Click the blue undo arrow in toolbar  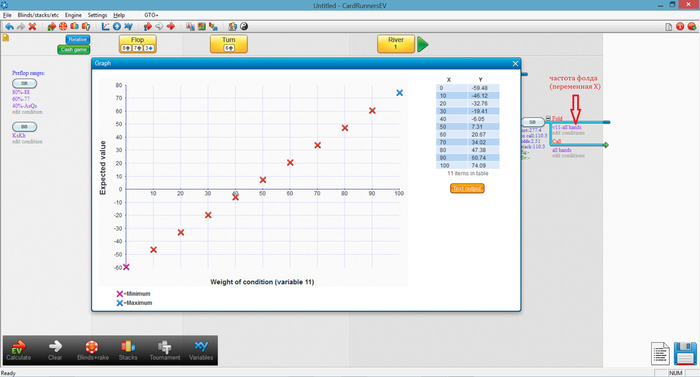[x=9, y=27]
